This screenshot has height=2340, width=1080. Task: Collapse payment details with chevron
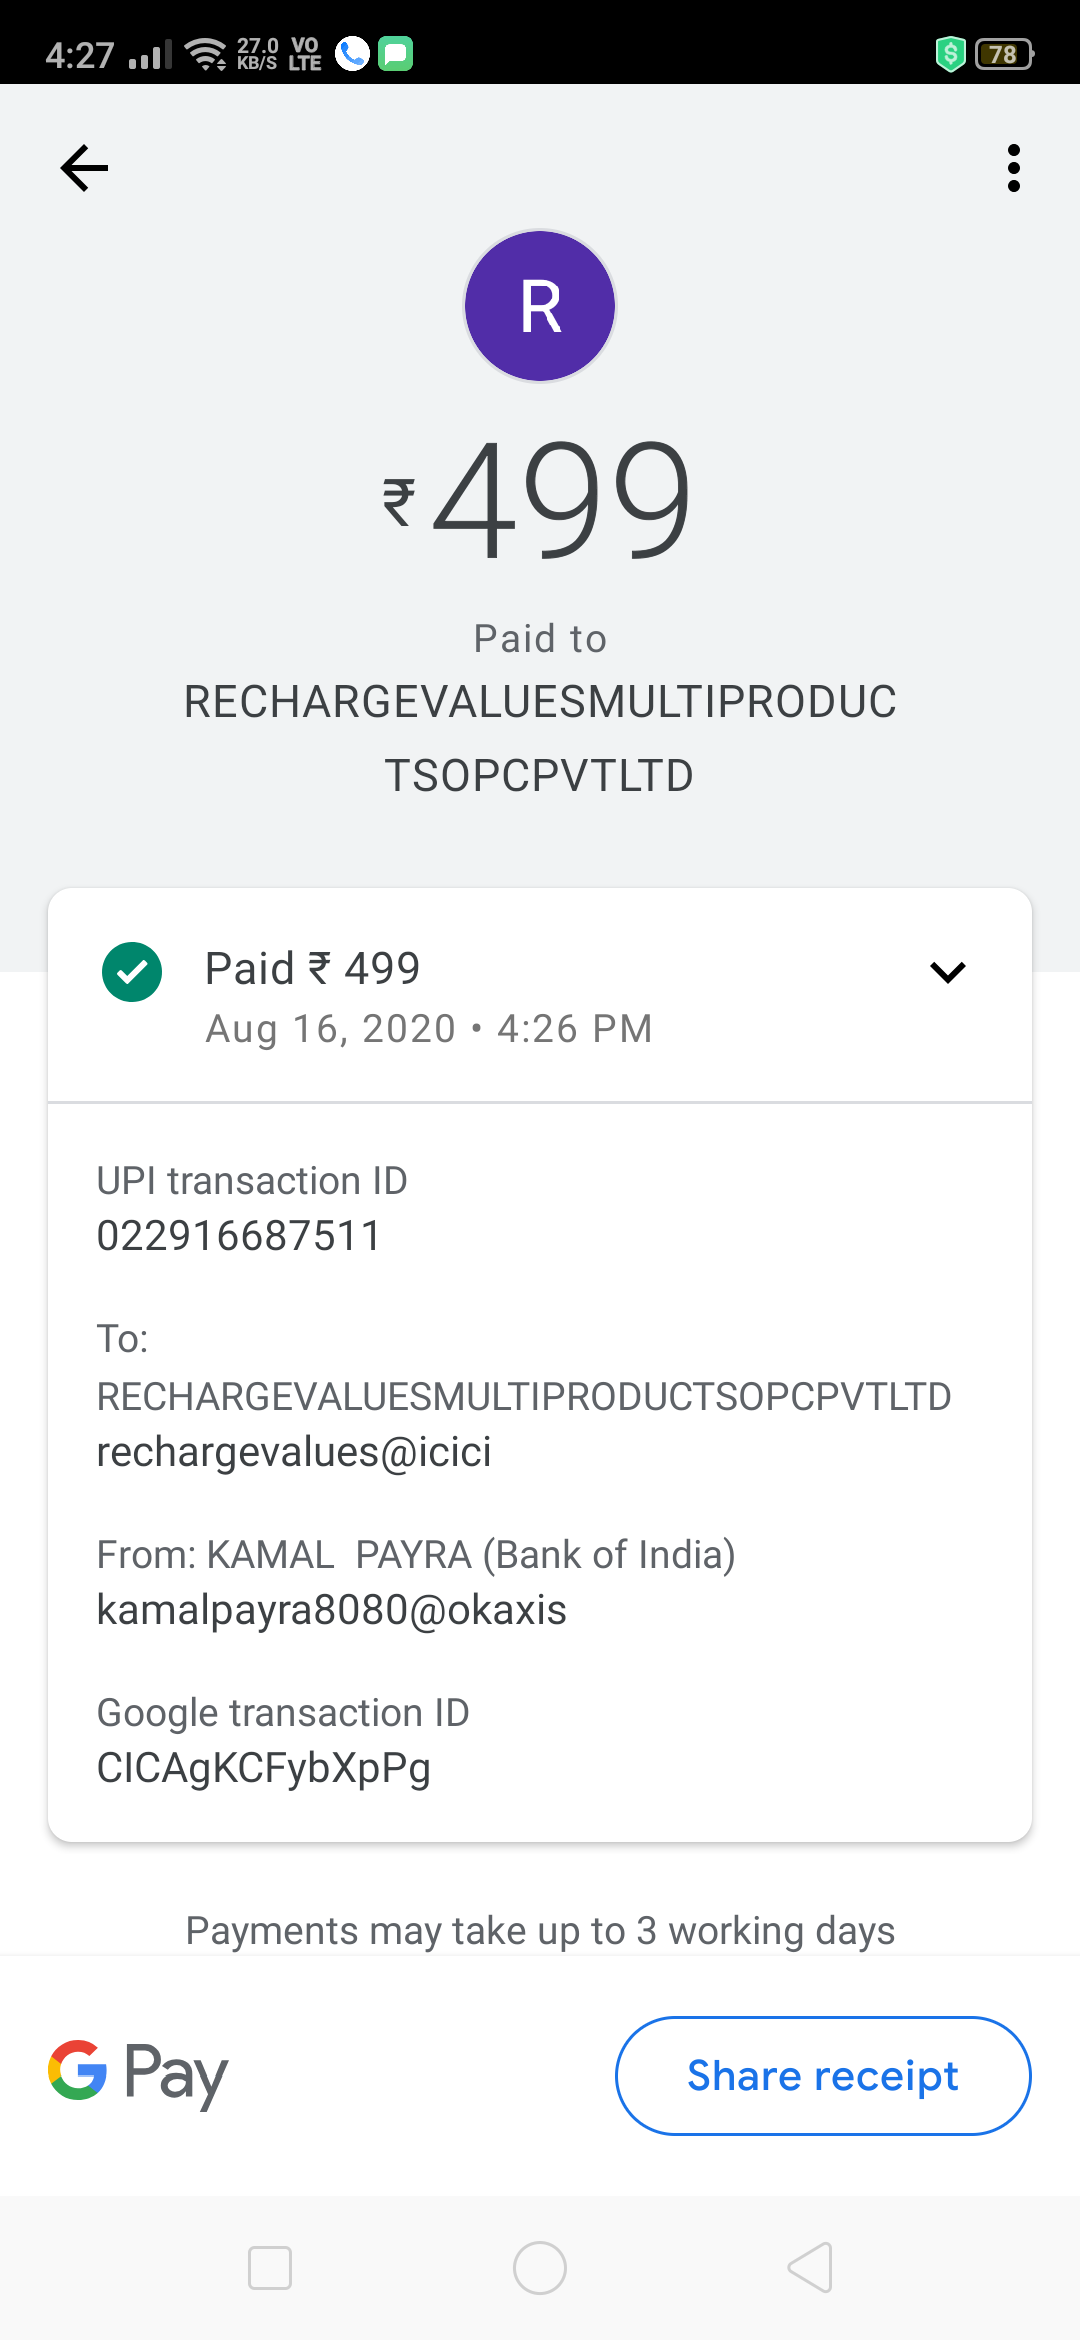click(947, 972)
